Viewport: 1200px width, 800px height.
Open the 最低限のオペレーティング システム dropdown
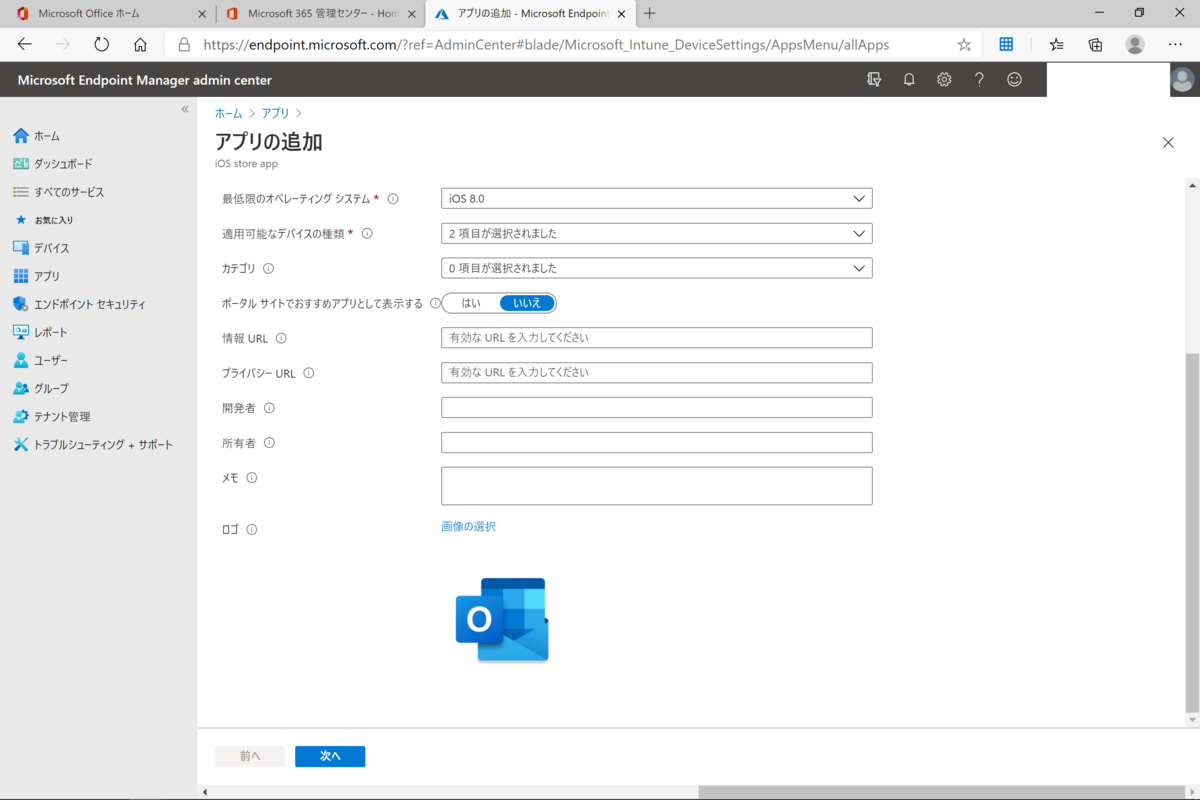point(656,198)
